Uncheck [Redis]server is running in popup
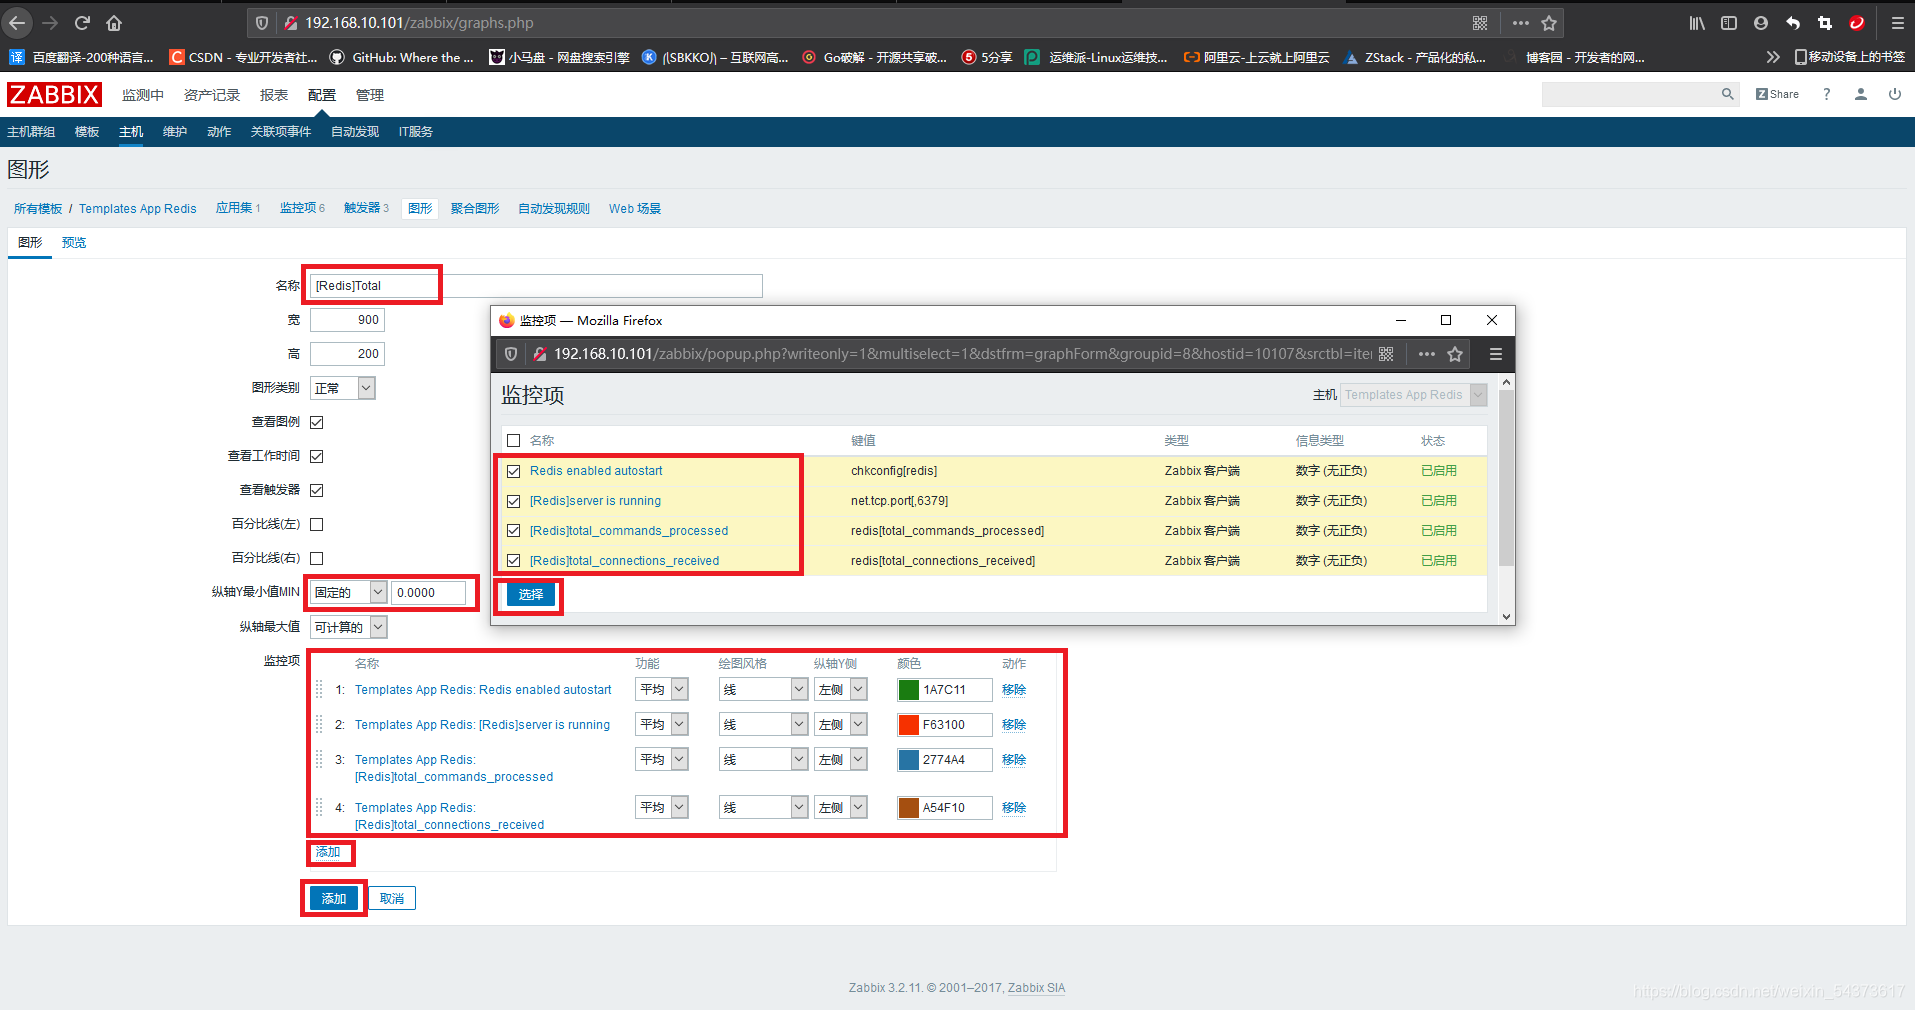The width and height of the screenshot is (1915, 1010). [514, 501]
